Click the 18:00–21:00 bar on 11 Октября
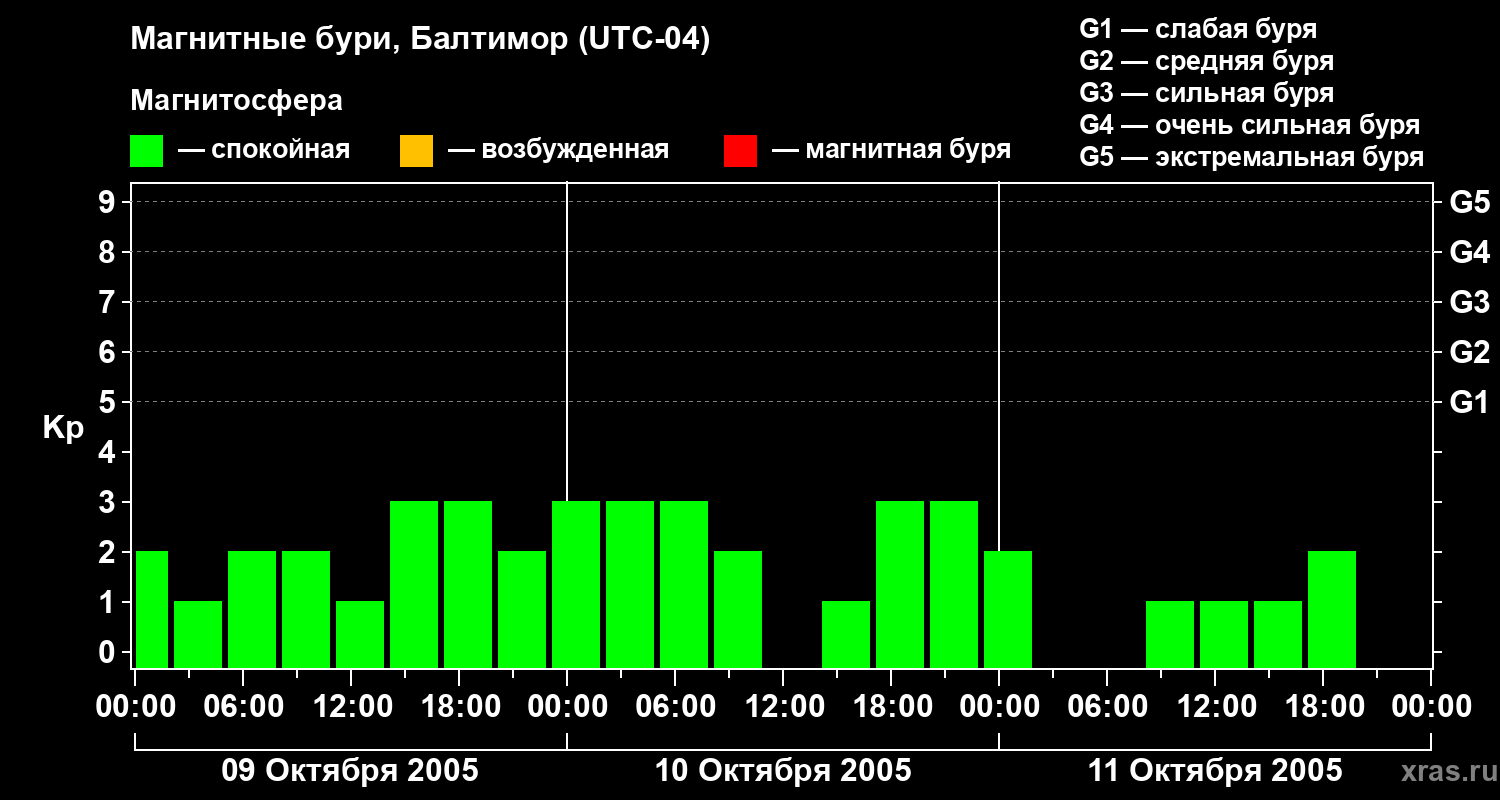Image resolution: width=1500 pixels, height=800 pixels. [x=1332, y=609]
